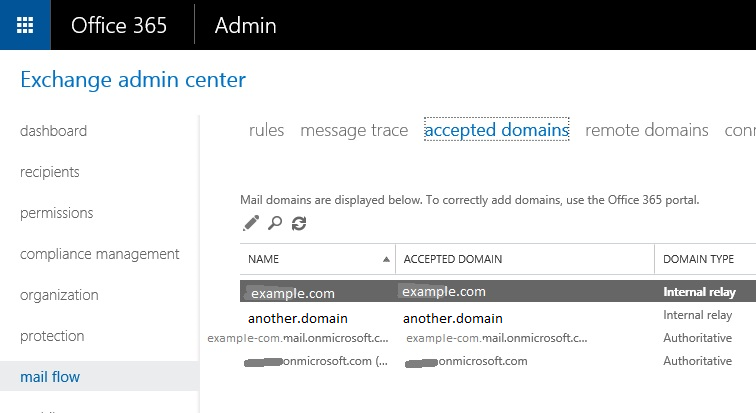
Task: Navigate to permissions section
Action: click(x=56, y=213)
